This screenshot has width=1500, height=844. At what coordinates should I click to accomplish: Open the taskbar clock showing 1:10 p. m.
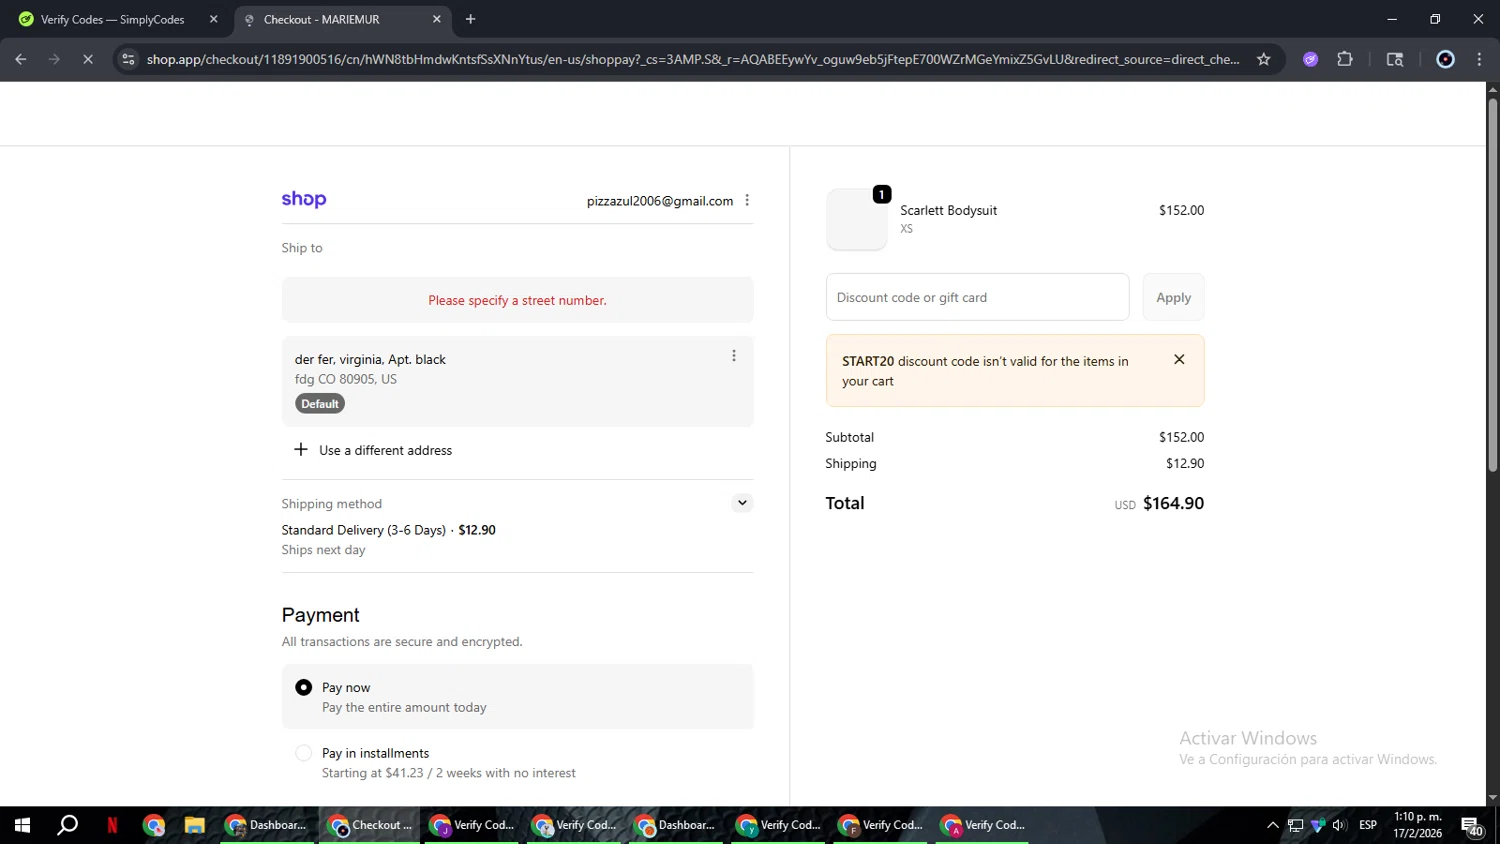point(1418,825)
